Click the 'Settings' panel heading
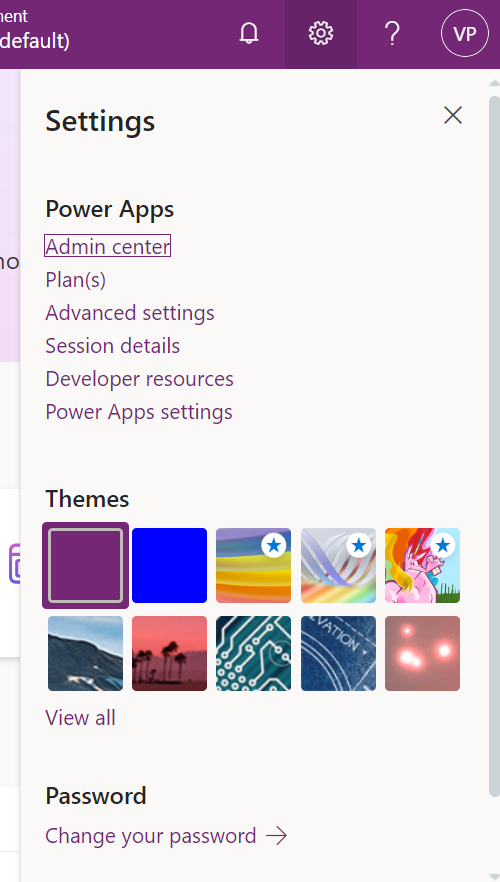 [100, 121]
